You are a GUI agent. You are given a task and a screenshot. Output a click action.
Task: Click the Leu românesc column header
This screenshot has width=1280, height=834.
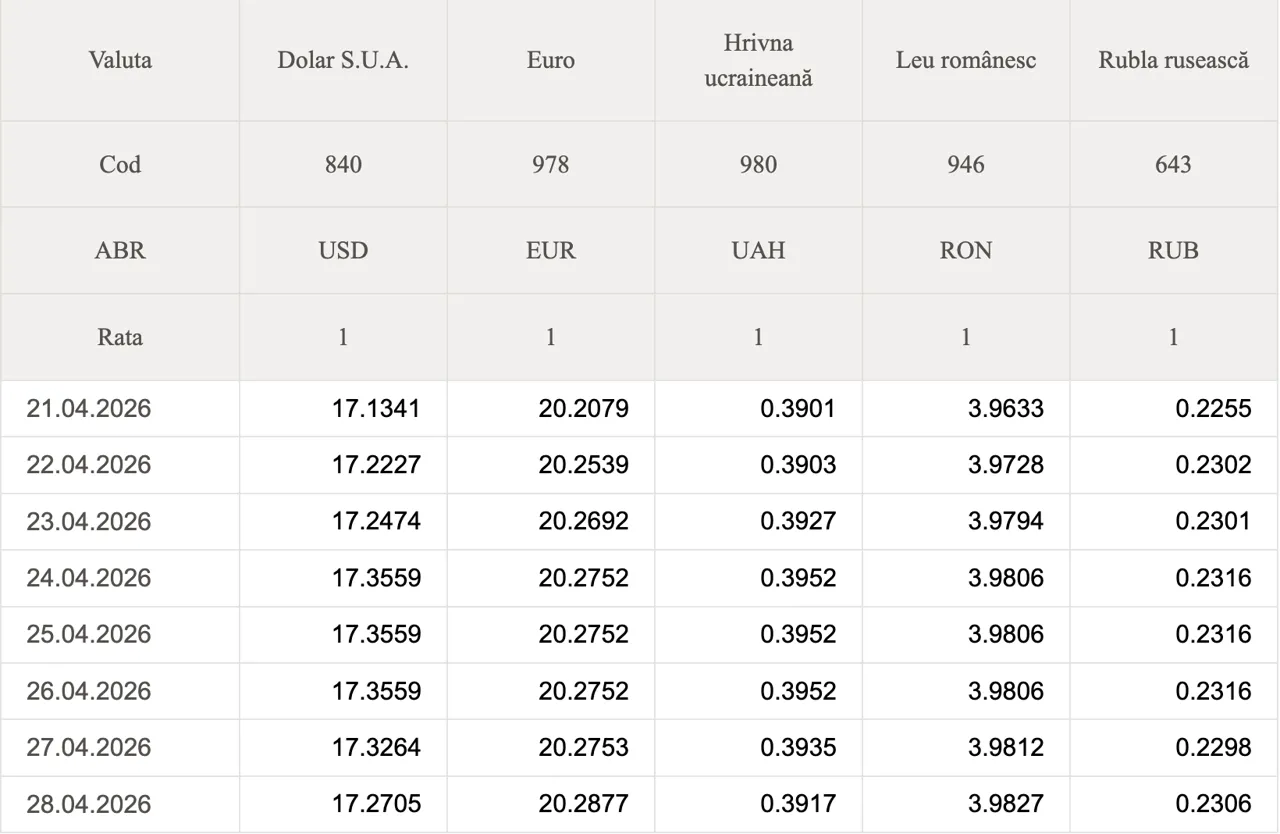[x=966, y=60]
